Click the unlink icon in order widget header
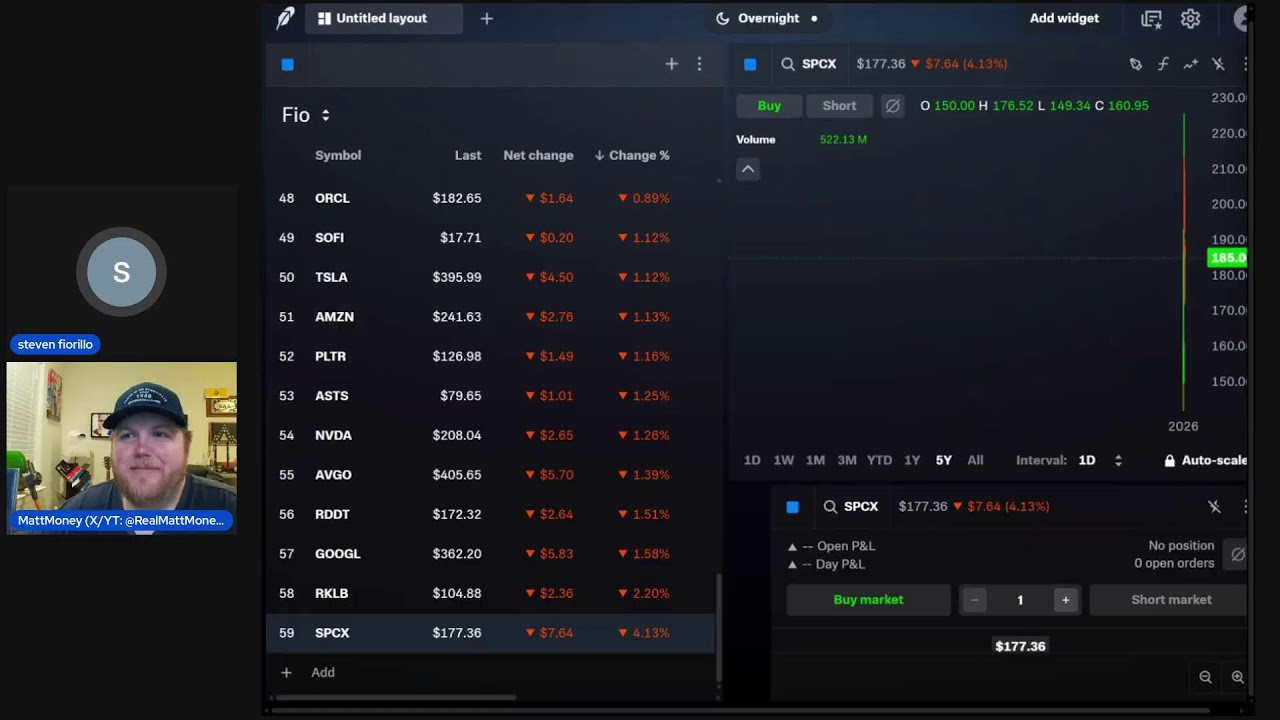Image resolution: width=1280 pixels, height=720 pixels. (x=1214, y=507)
